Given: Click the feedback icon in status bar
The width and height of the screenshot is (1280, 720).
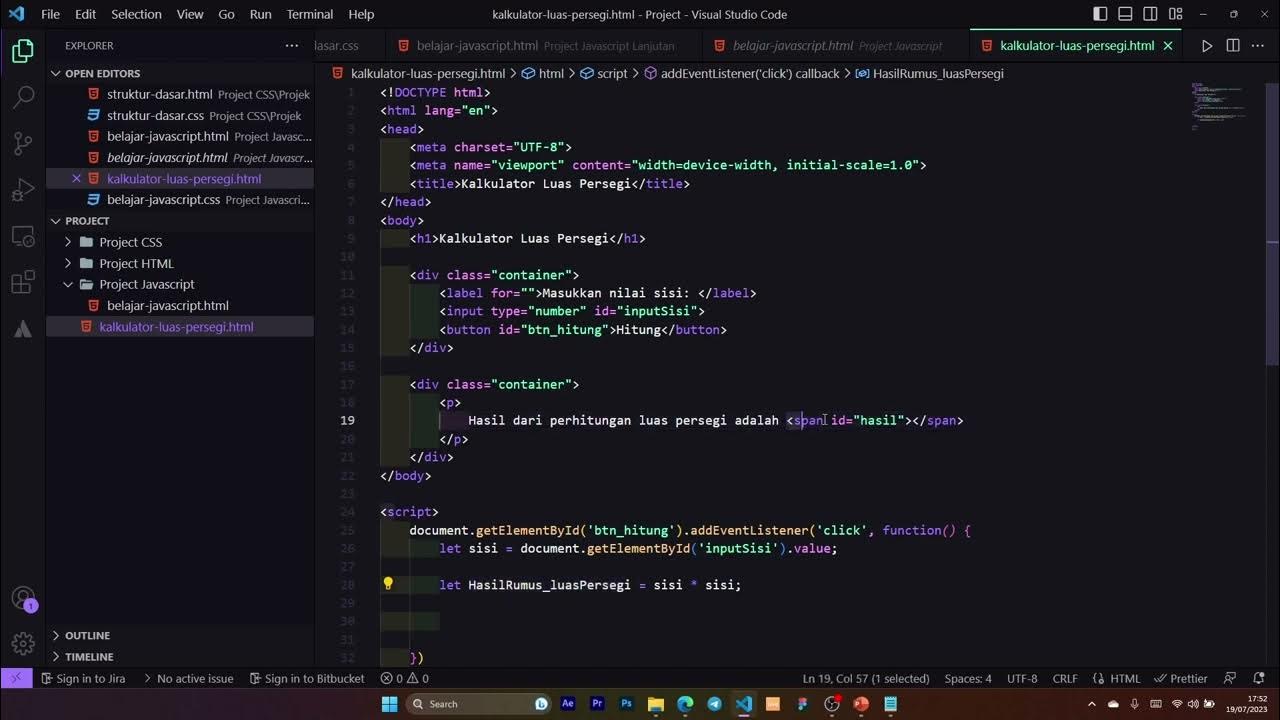Looking at the screenshot, I should click(1231, 678).
